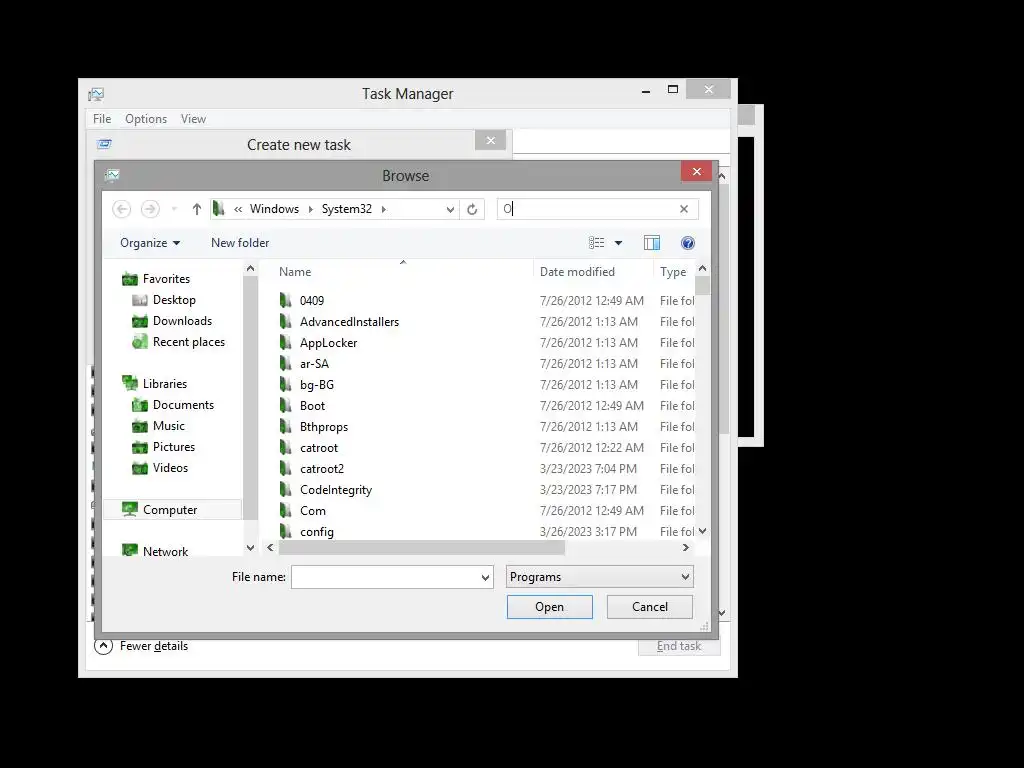The width and height of the screenshot is (1024, 768).
Task: Expand the address bar history dropdown
Action: tap(450, 209)
